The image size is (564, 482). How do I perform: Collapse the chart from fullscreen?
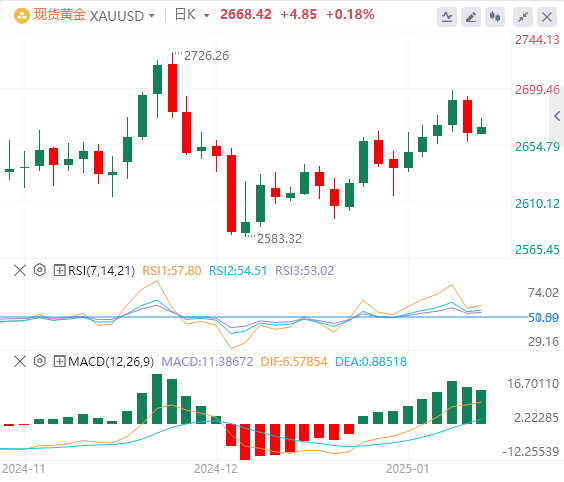coord(523,17)
